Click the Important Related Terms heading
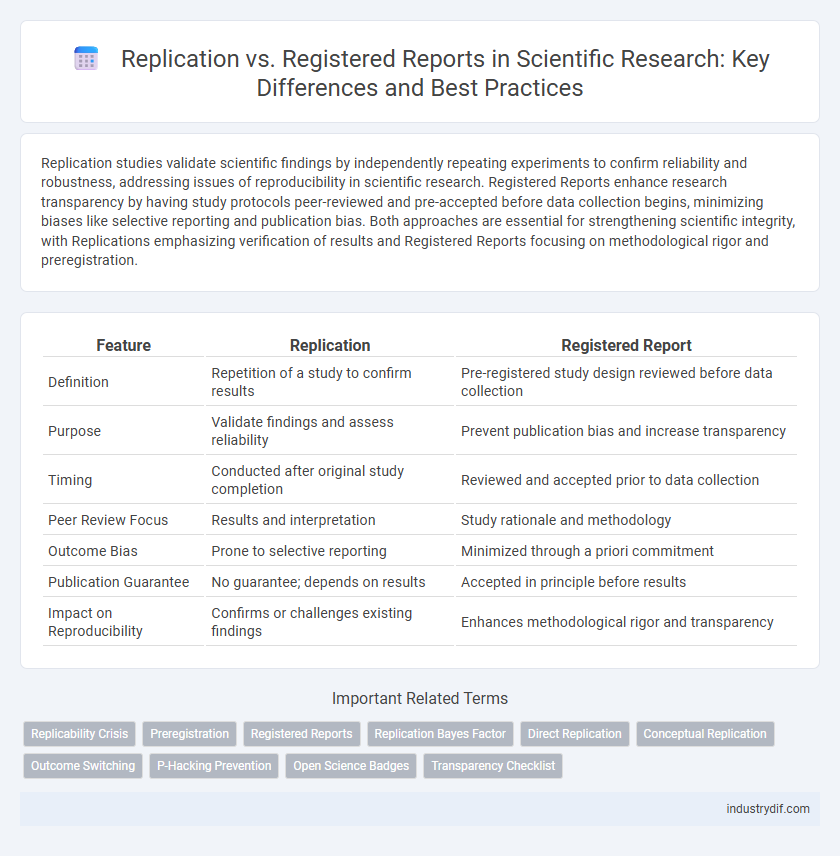The height and width of the screenshot is (856, 840). pyautogui.click(x=420, y=698)
